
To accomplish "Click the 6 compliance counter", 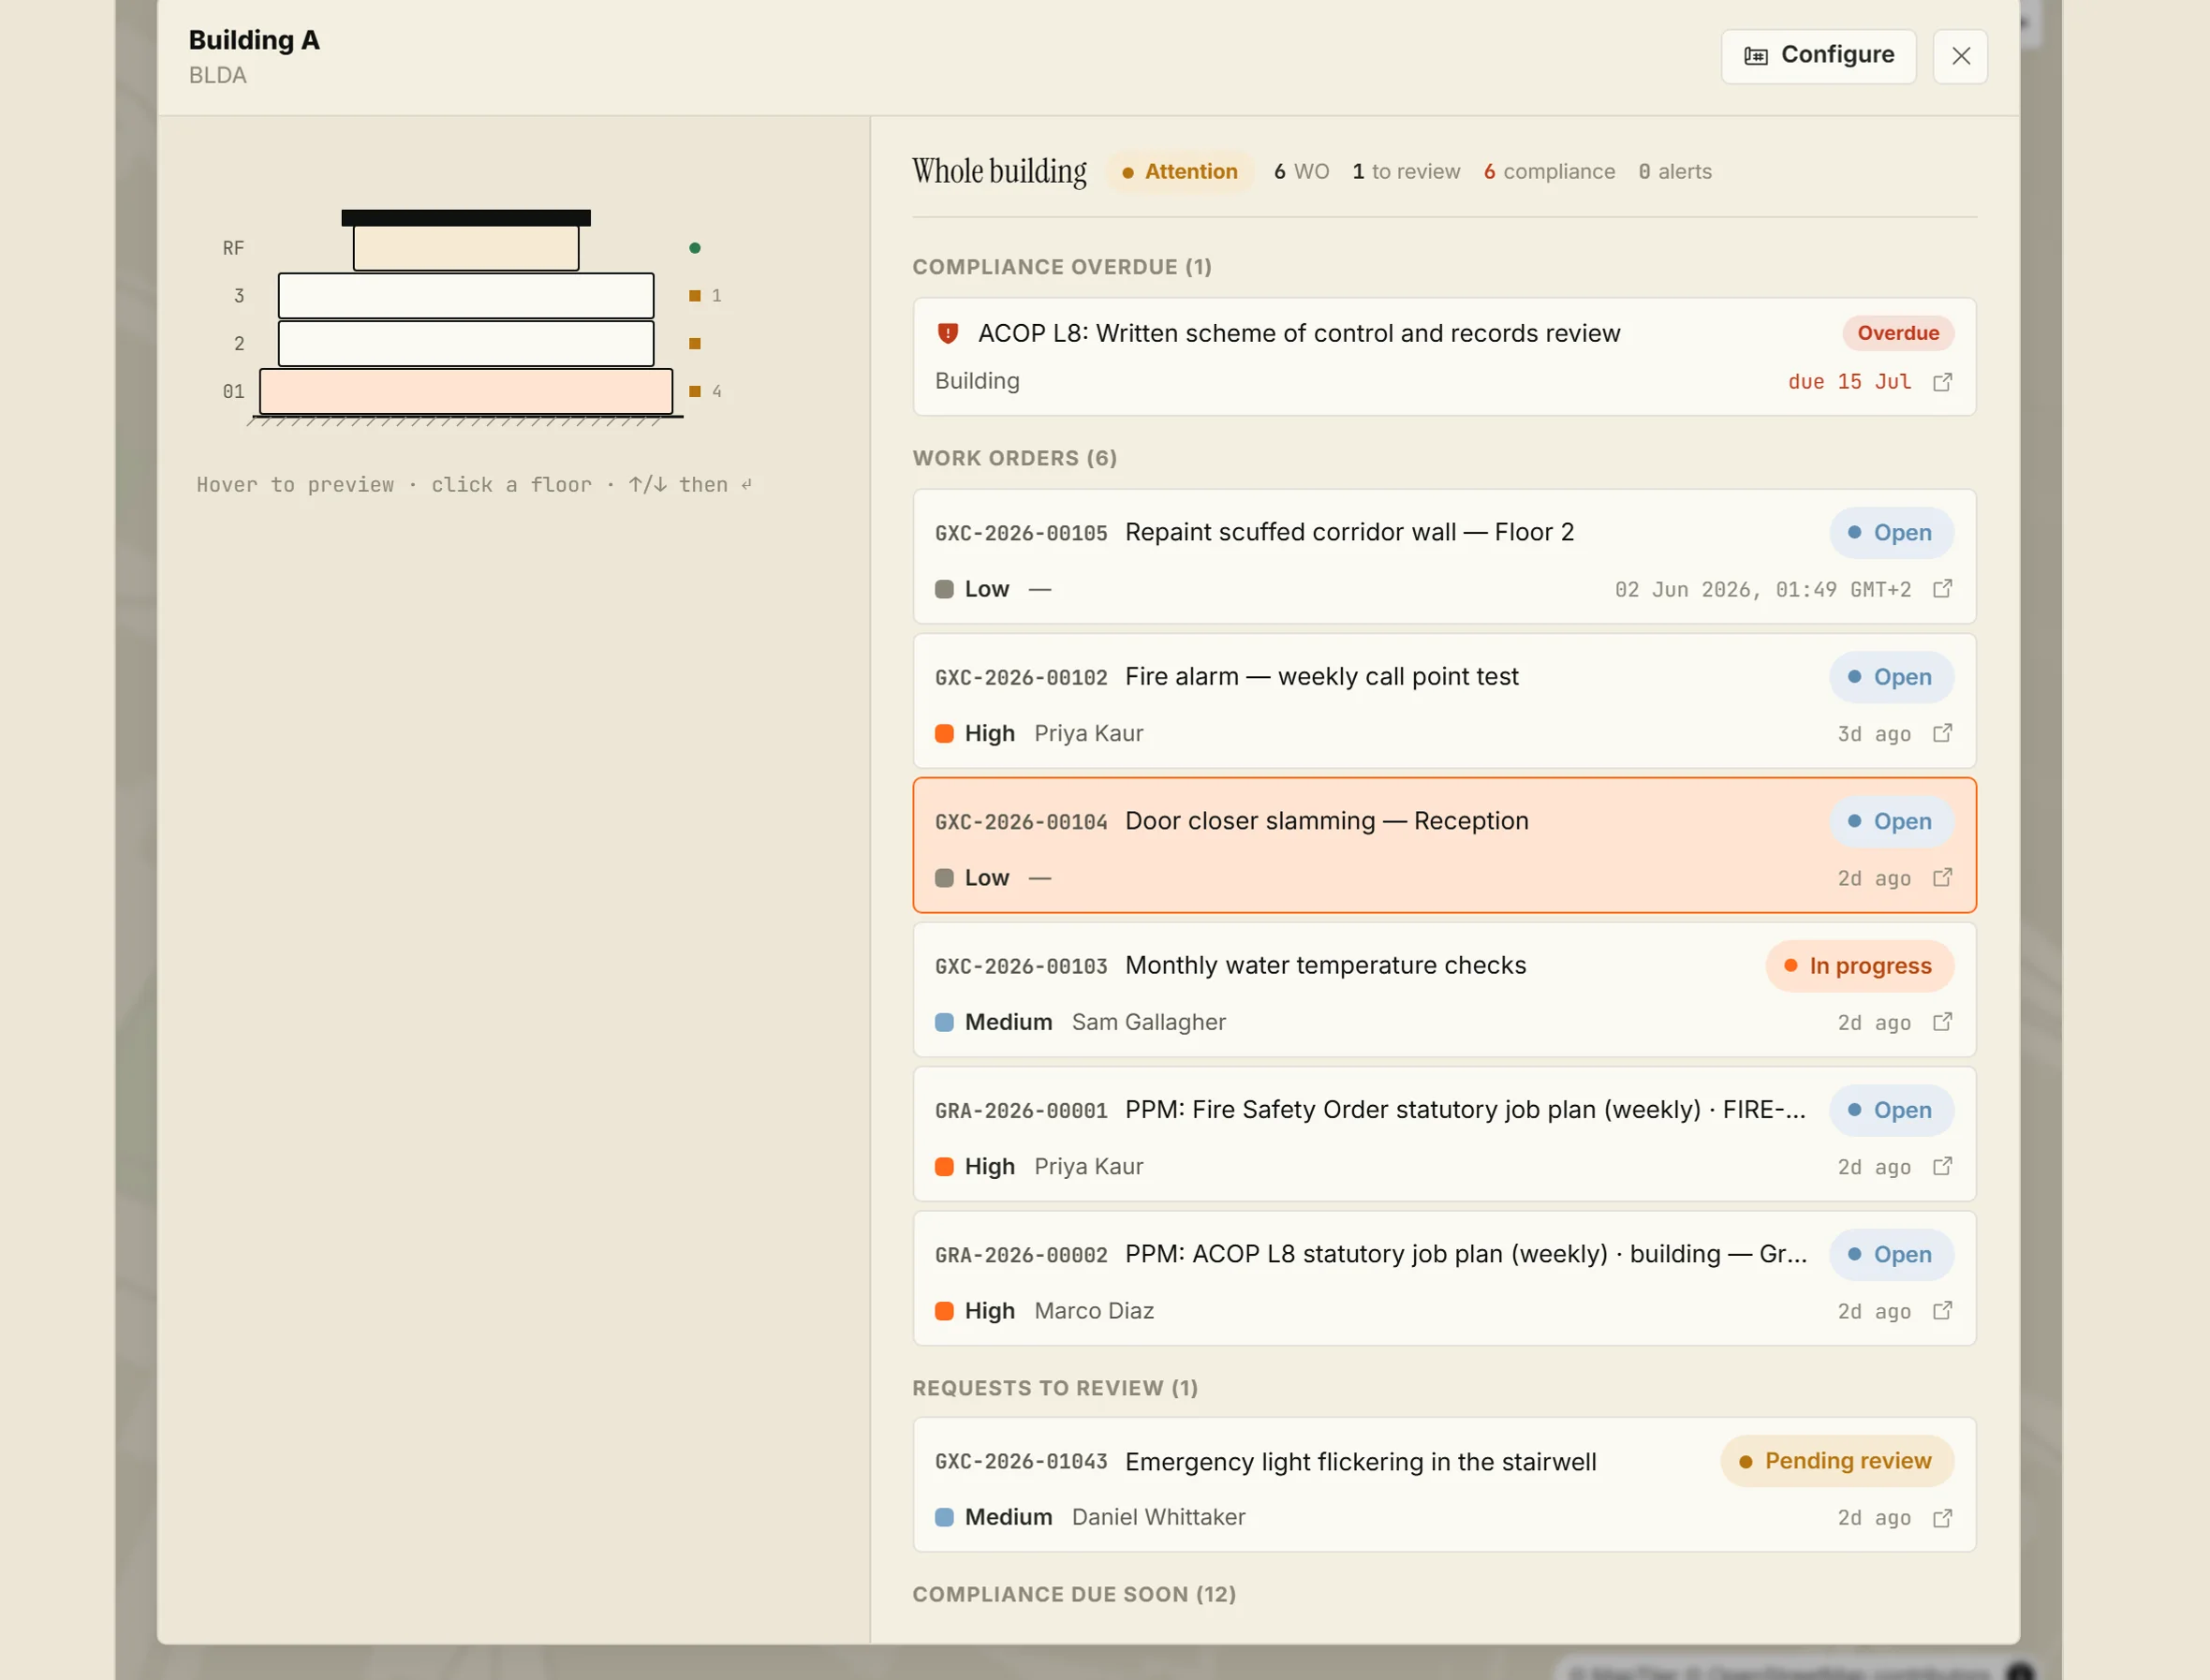I will click(x=1549, y=172).
